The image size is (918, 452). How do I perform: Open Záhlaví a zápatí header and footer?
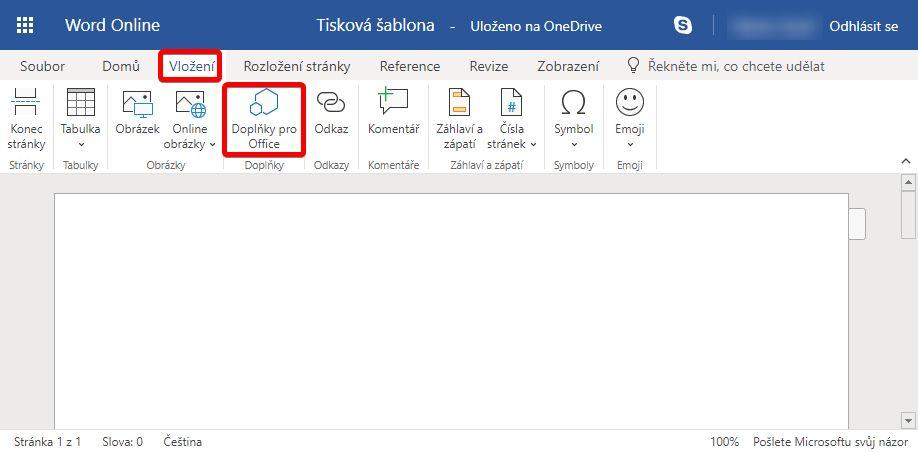point(460,121)
